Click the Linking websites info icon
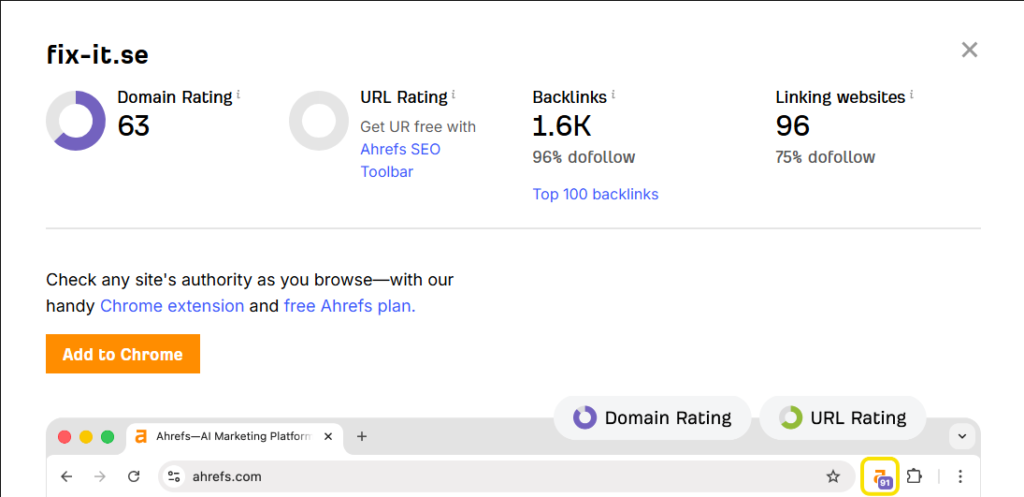The height and width of the screenshot is (497, 1024). (x=912, y=95)
